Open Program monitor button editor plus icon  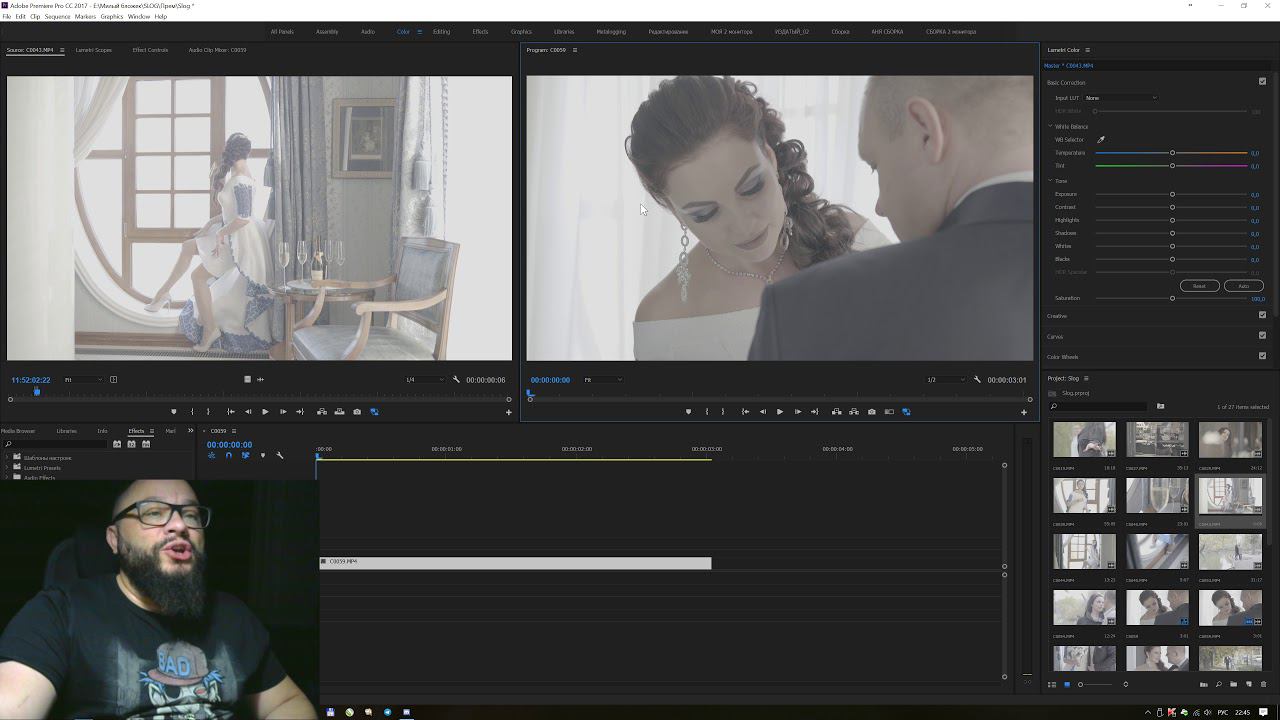click(x=1023, y=412)
